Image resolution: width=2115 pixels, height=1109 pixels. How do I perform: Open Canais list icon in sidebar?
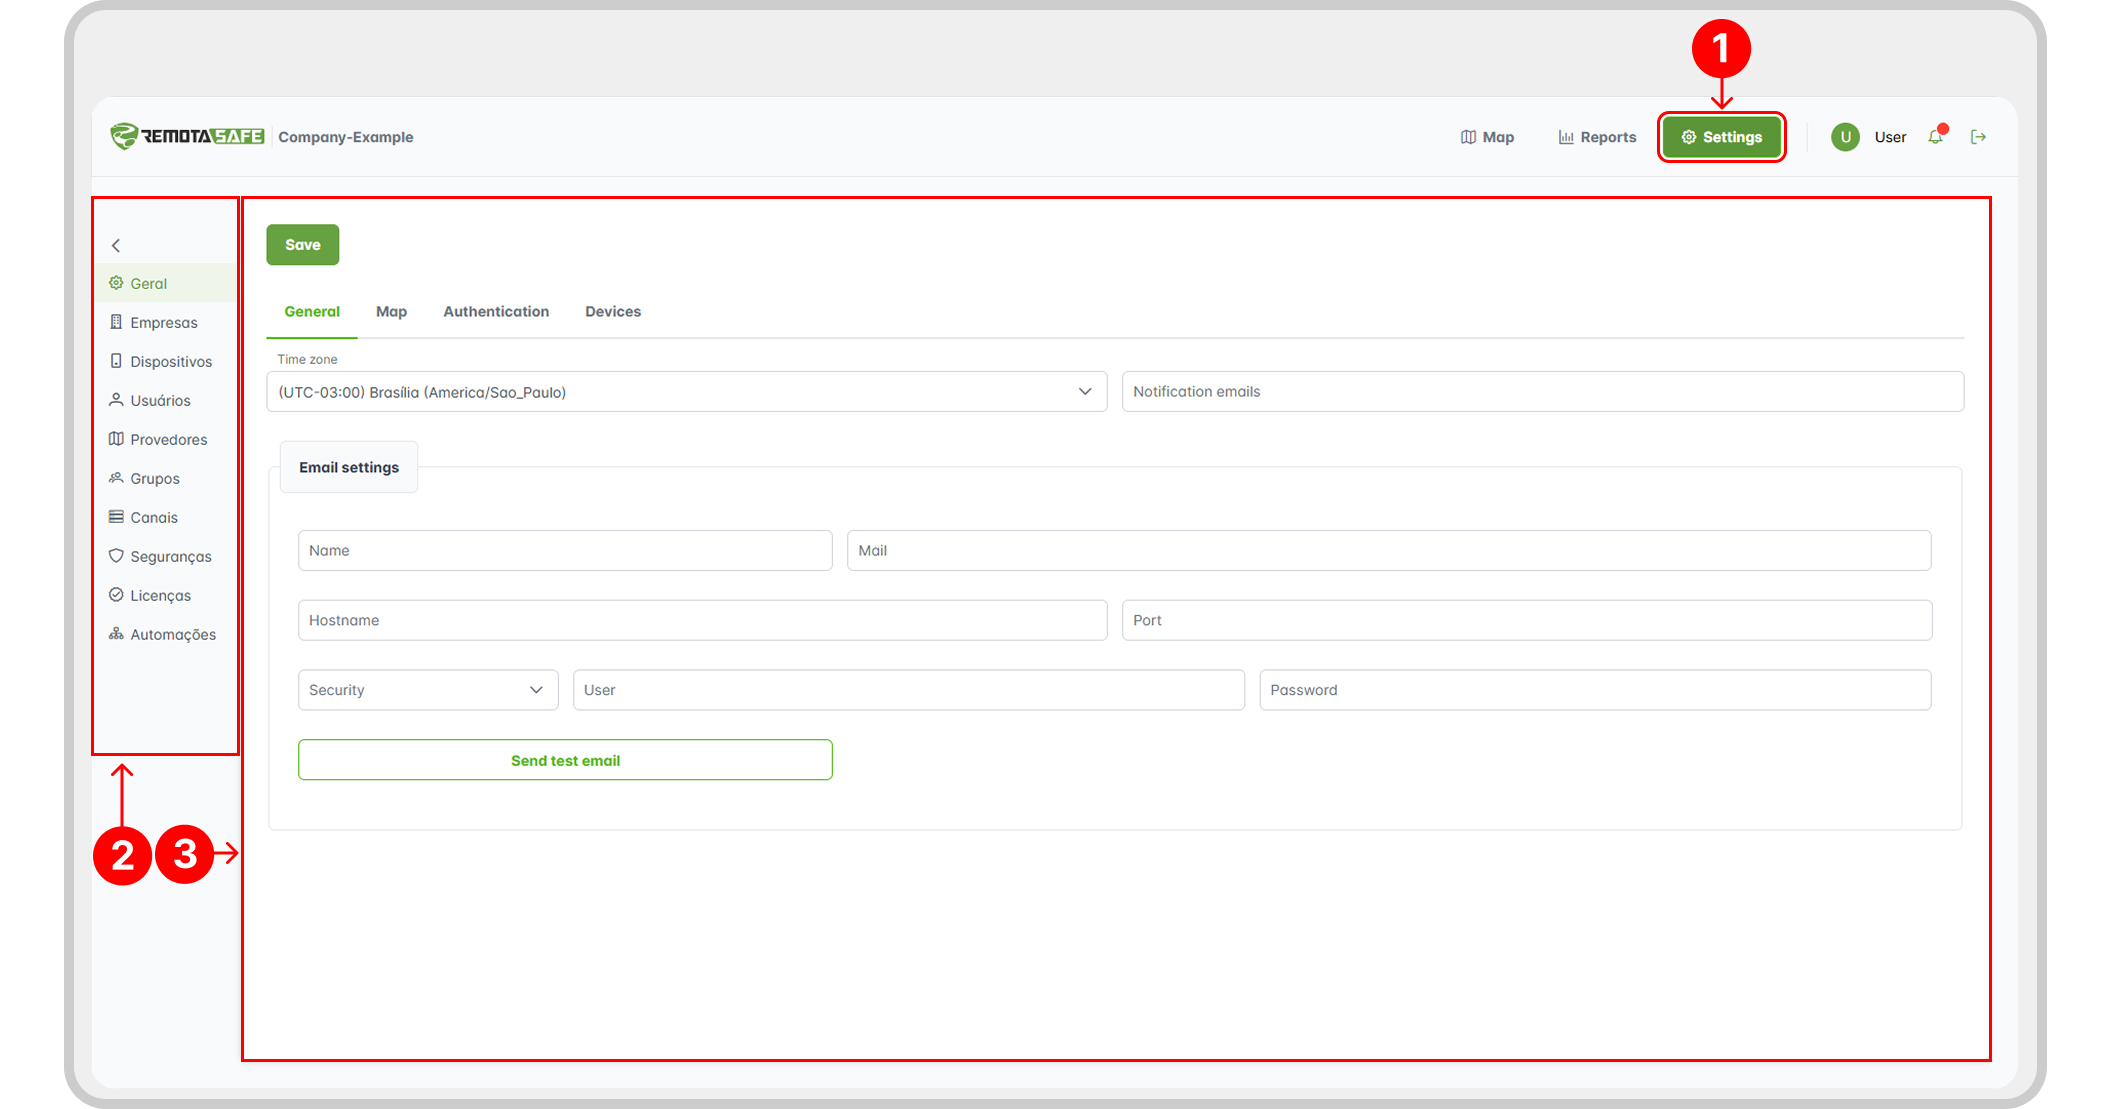[116, 517]
